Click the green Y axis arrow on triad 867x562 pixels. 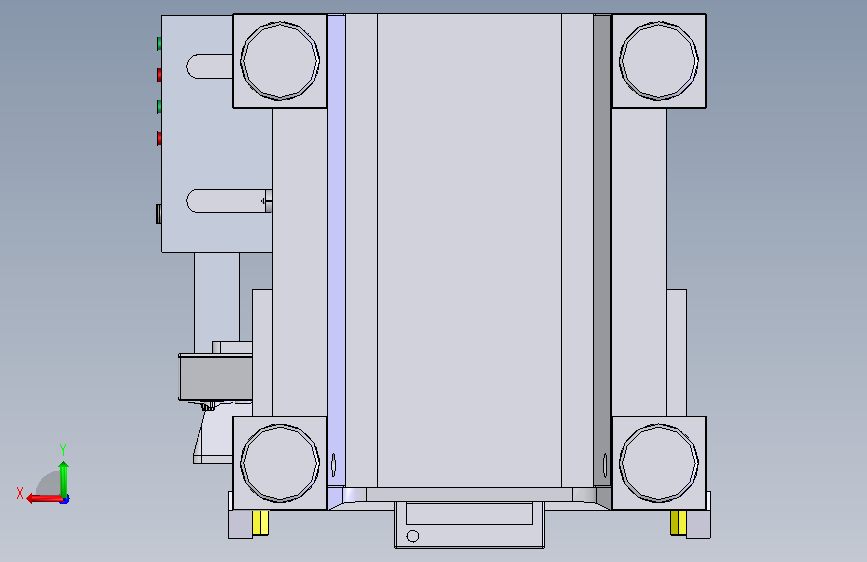pyautogui.click(x=64, y=478)
